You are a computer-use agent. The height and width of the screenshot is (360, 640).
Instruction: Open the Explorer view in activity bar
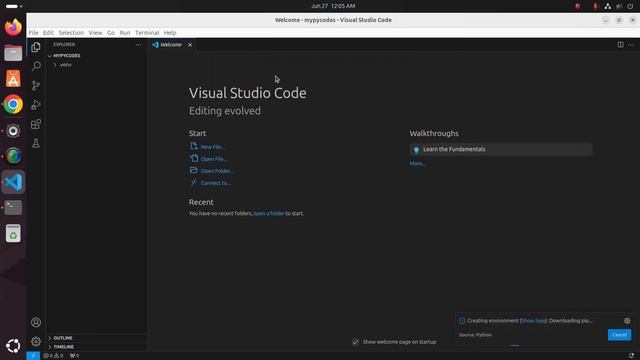(x=36, y=47)
